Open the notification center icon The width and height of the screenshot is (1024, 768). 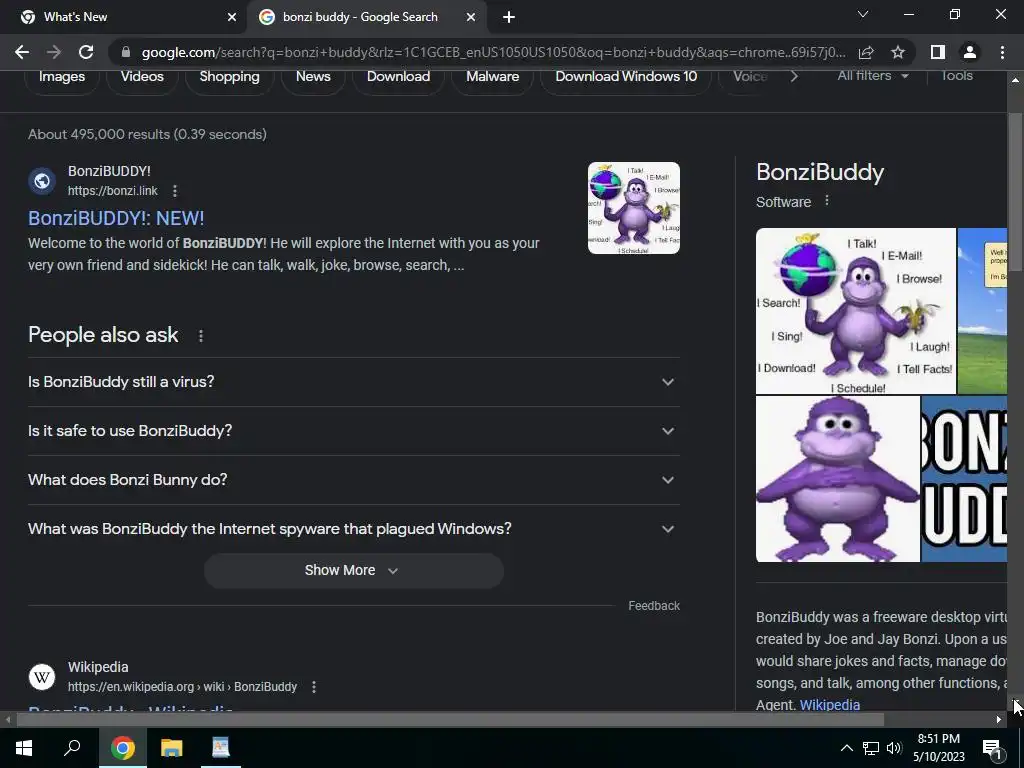(993, 748)
